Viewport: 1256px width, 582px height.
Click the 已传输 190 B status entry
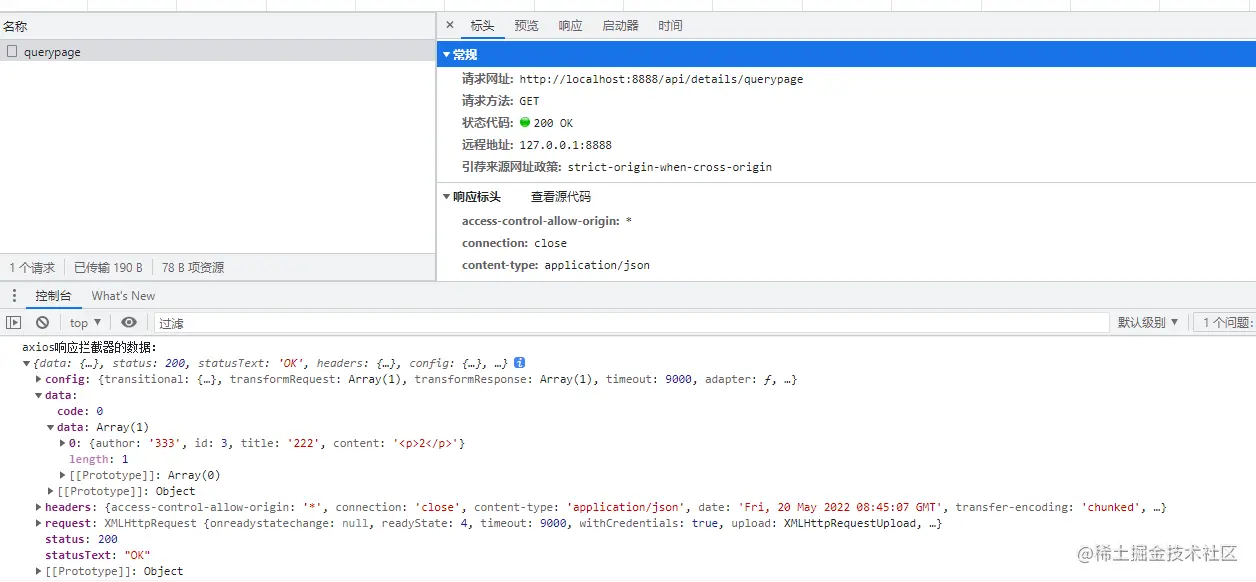tap(108, 268)
